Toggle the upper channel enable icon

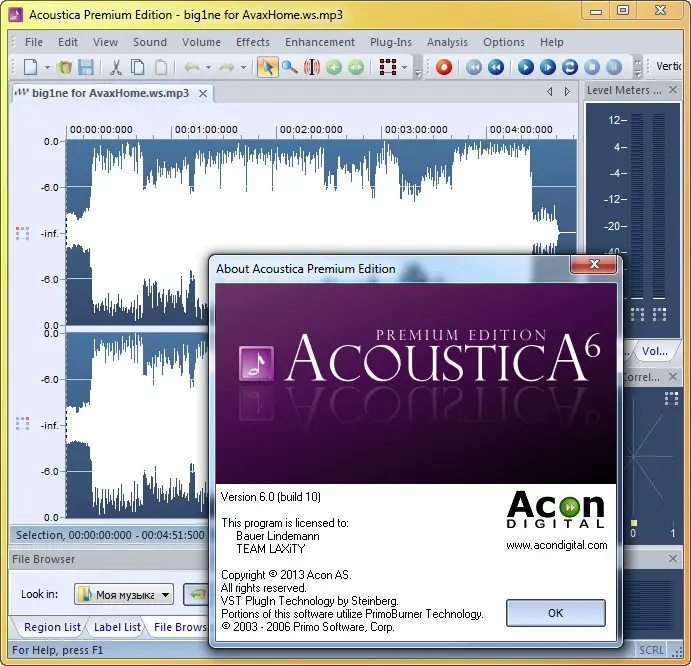click(x=22, y=233)
